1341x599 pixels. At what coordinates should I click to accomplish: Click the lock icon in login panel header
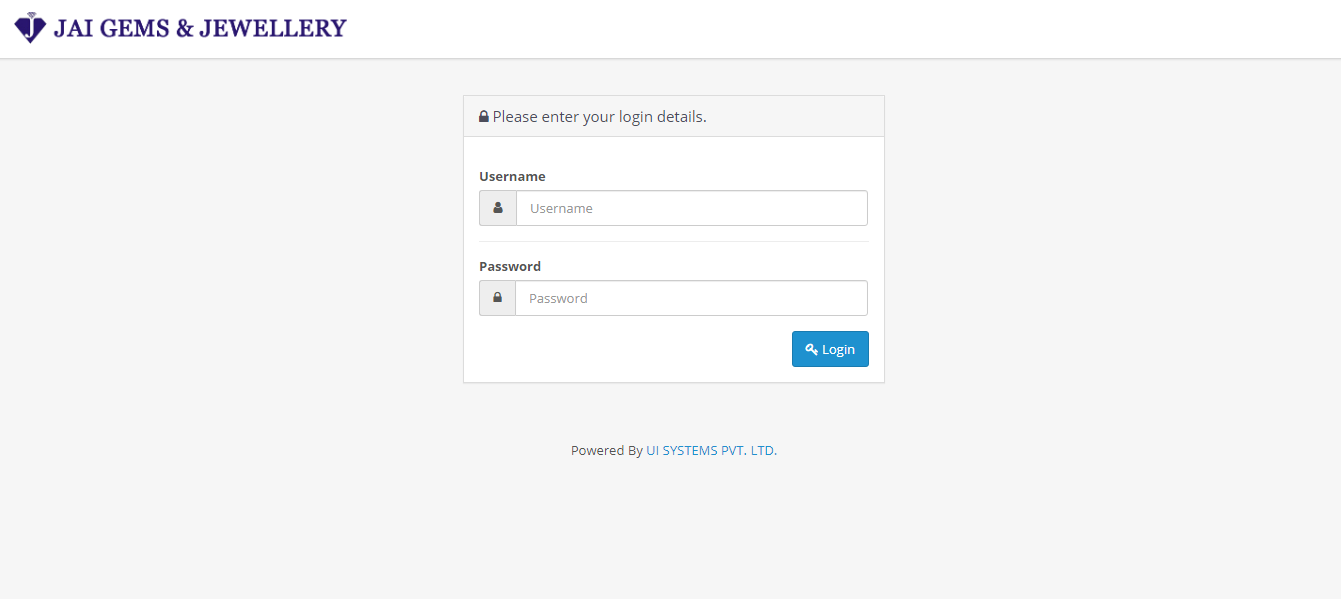[x=484, y=117]
